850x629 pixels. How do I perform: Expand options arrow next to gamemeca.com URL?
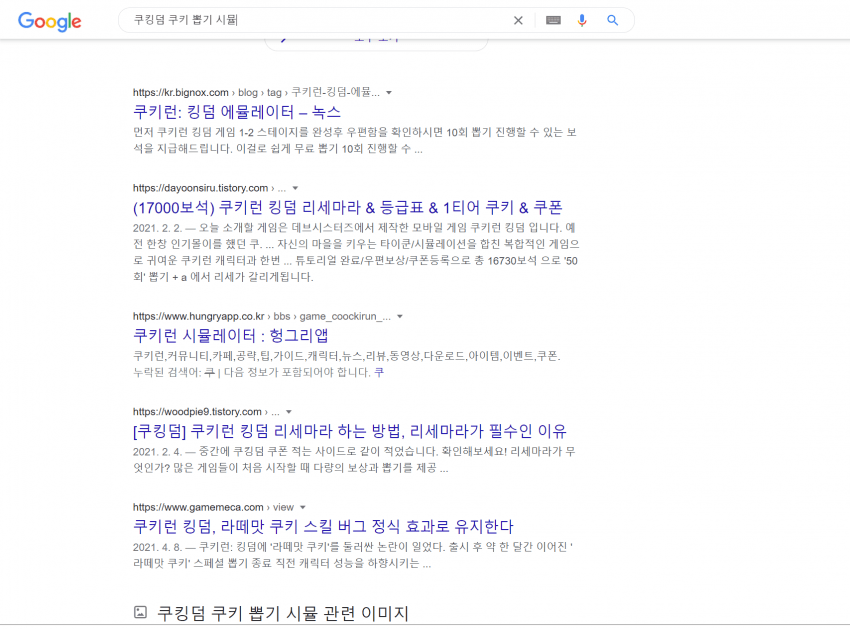click(x=303, y=508)
